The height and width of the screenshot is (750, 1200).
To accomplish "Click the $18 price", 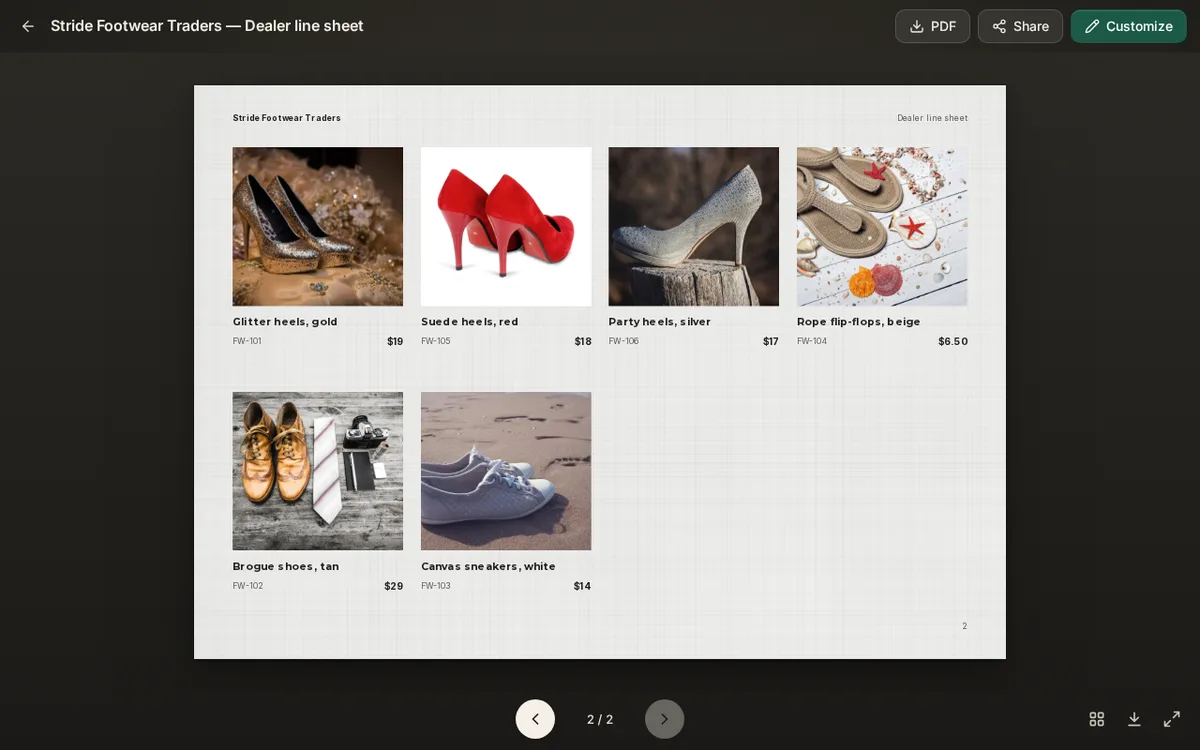I will point(583,341).
